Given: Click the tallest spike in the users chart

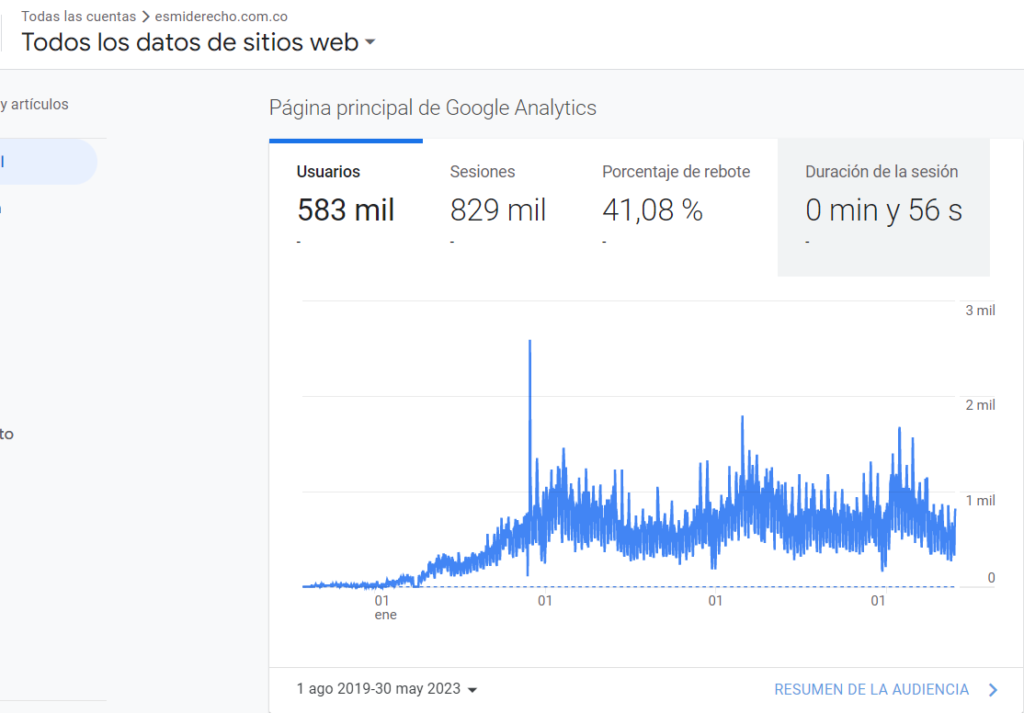Looking at the screenshot, I should tap(529, 345).
